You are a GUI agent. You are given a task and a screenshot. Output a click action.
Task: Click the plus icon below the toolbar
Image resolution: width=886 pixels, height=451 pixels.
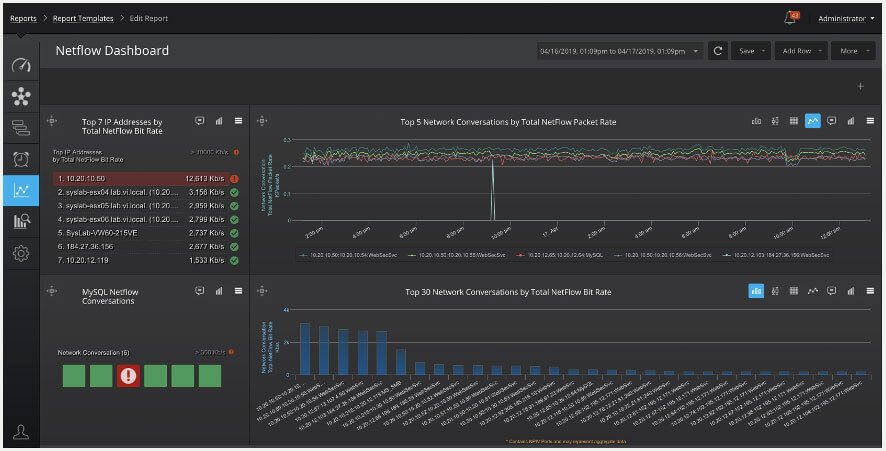(860, 86)
